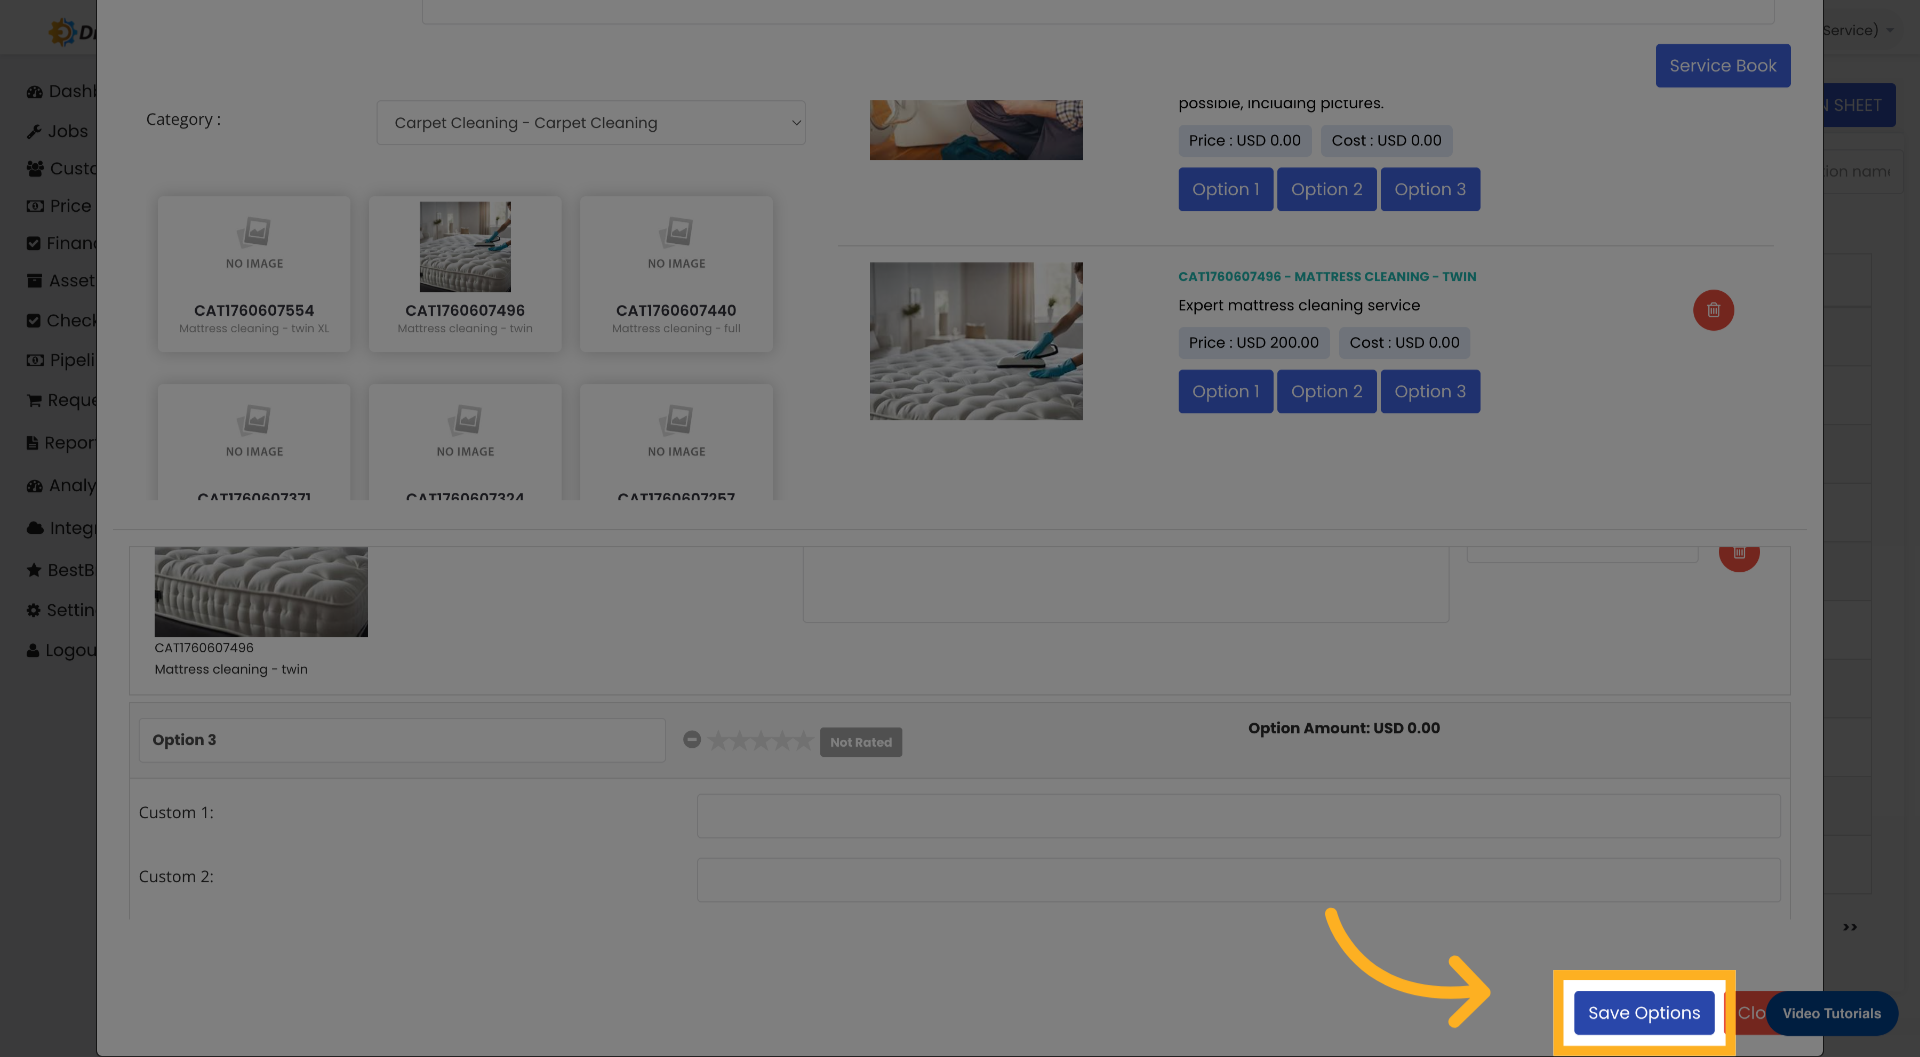This screenshot has height=1057, width=1920.
Task: Select the Jobs wrench icon in sidebar
Action: (x=35, y=130)
